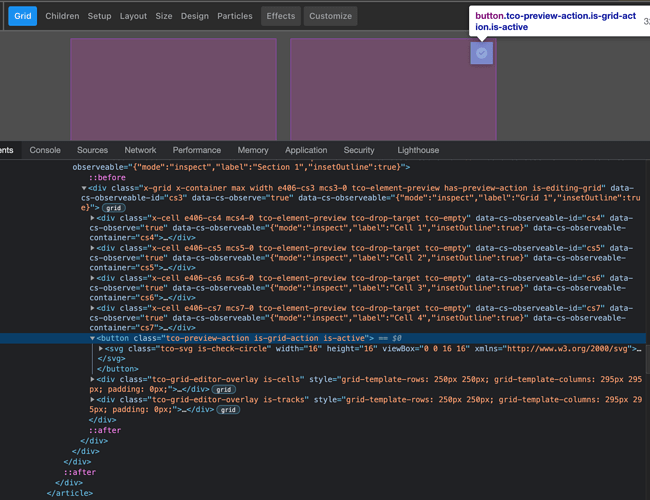Click the Customize button

[x=330, y=16]
